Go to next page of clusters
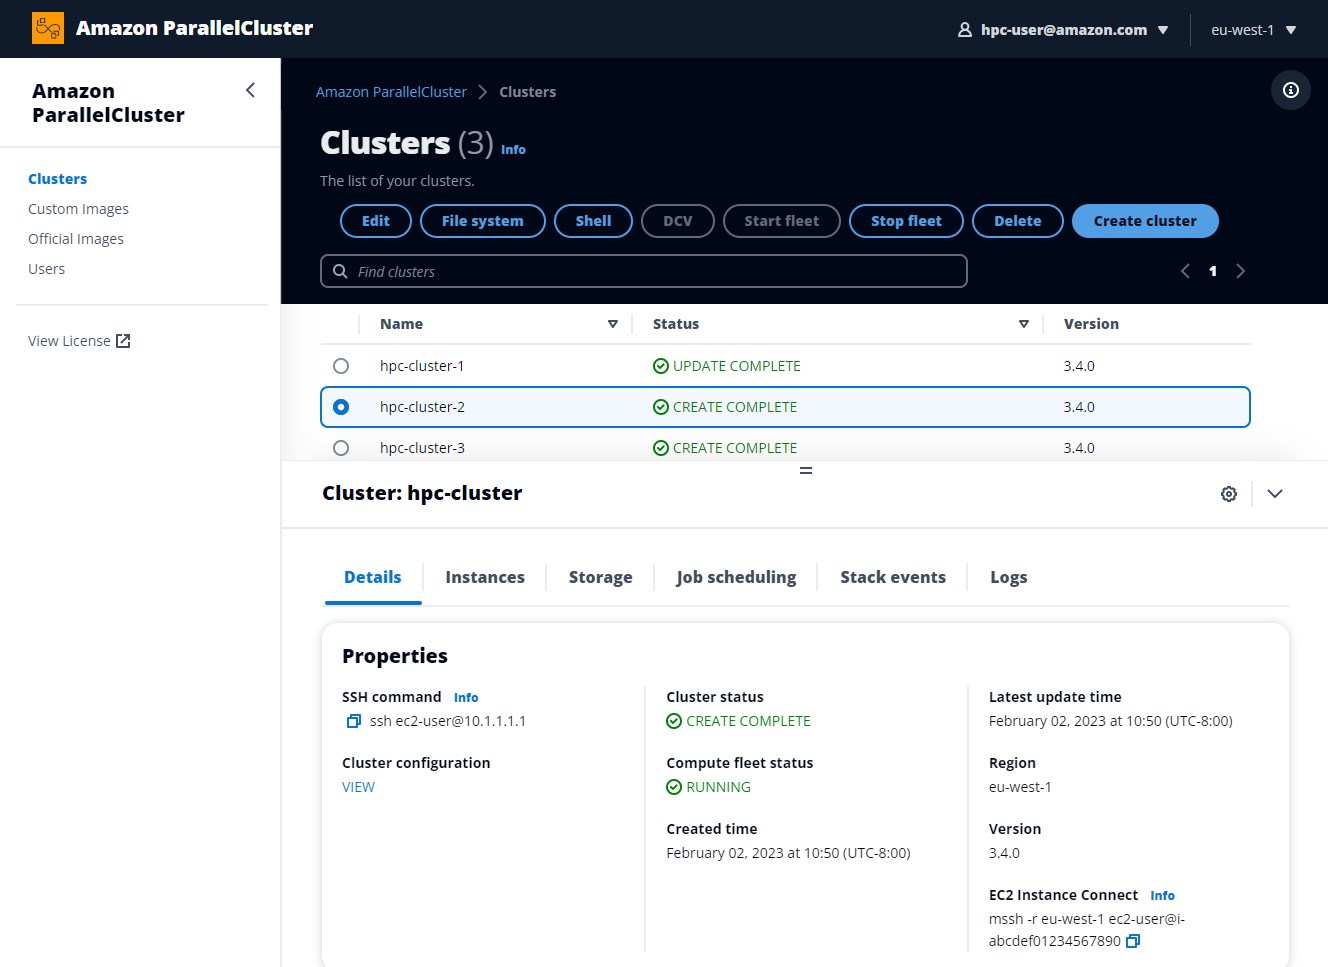1328x967 pixels. [1240, 271]
